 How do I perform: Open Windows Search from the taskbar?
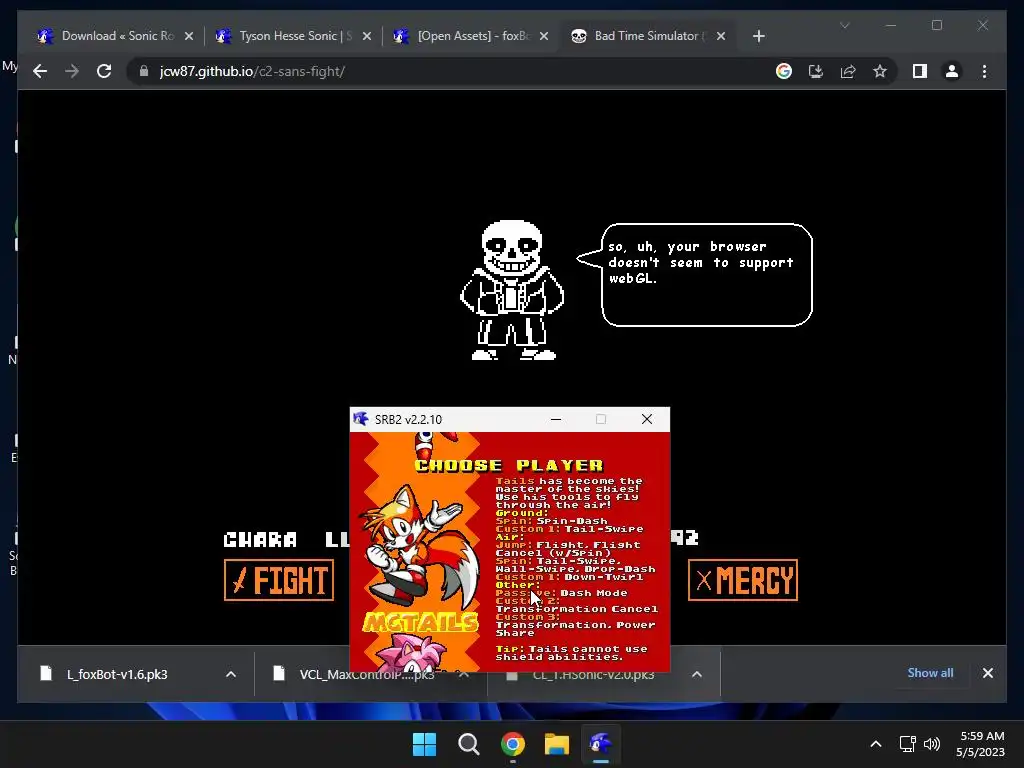point(468,744)
